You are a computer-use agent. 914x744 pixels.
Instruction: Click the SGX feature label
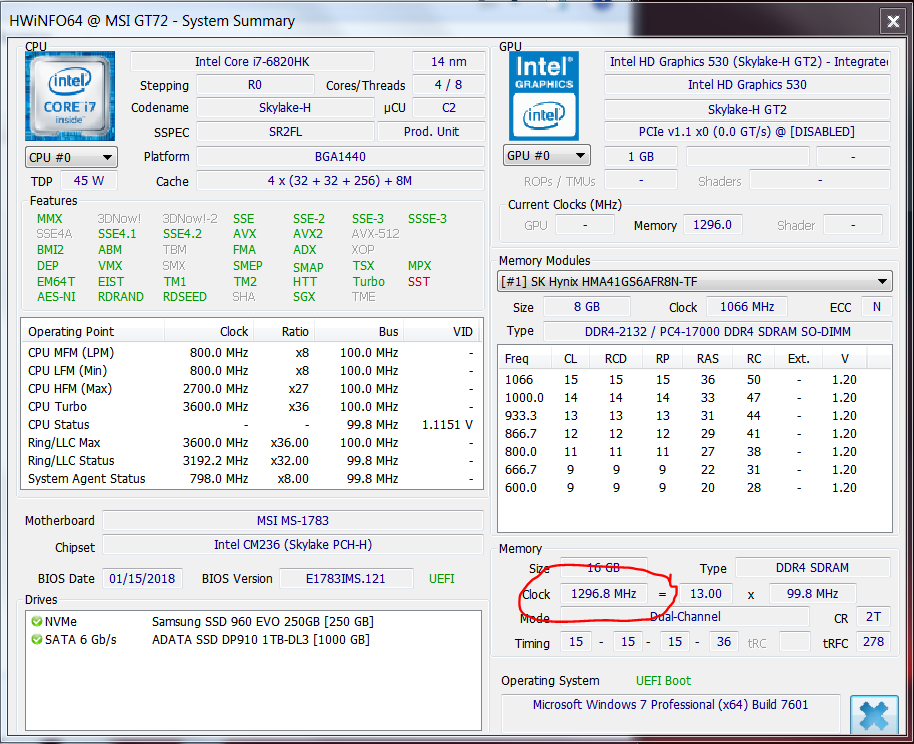(x=304, y=297)
